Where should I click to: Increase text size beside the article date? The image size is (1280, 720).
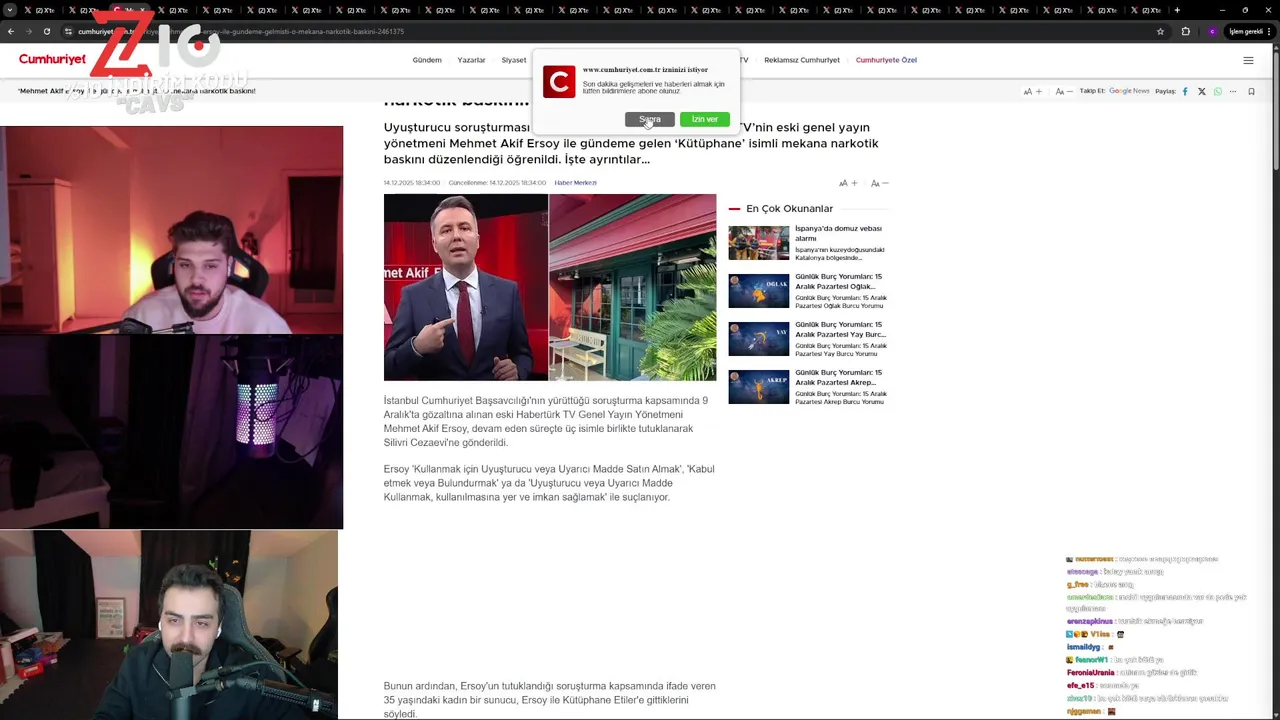(x=848, y=183)
